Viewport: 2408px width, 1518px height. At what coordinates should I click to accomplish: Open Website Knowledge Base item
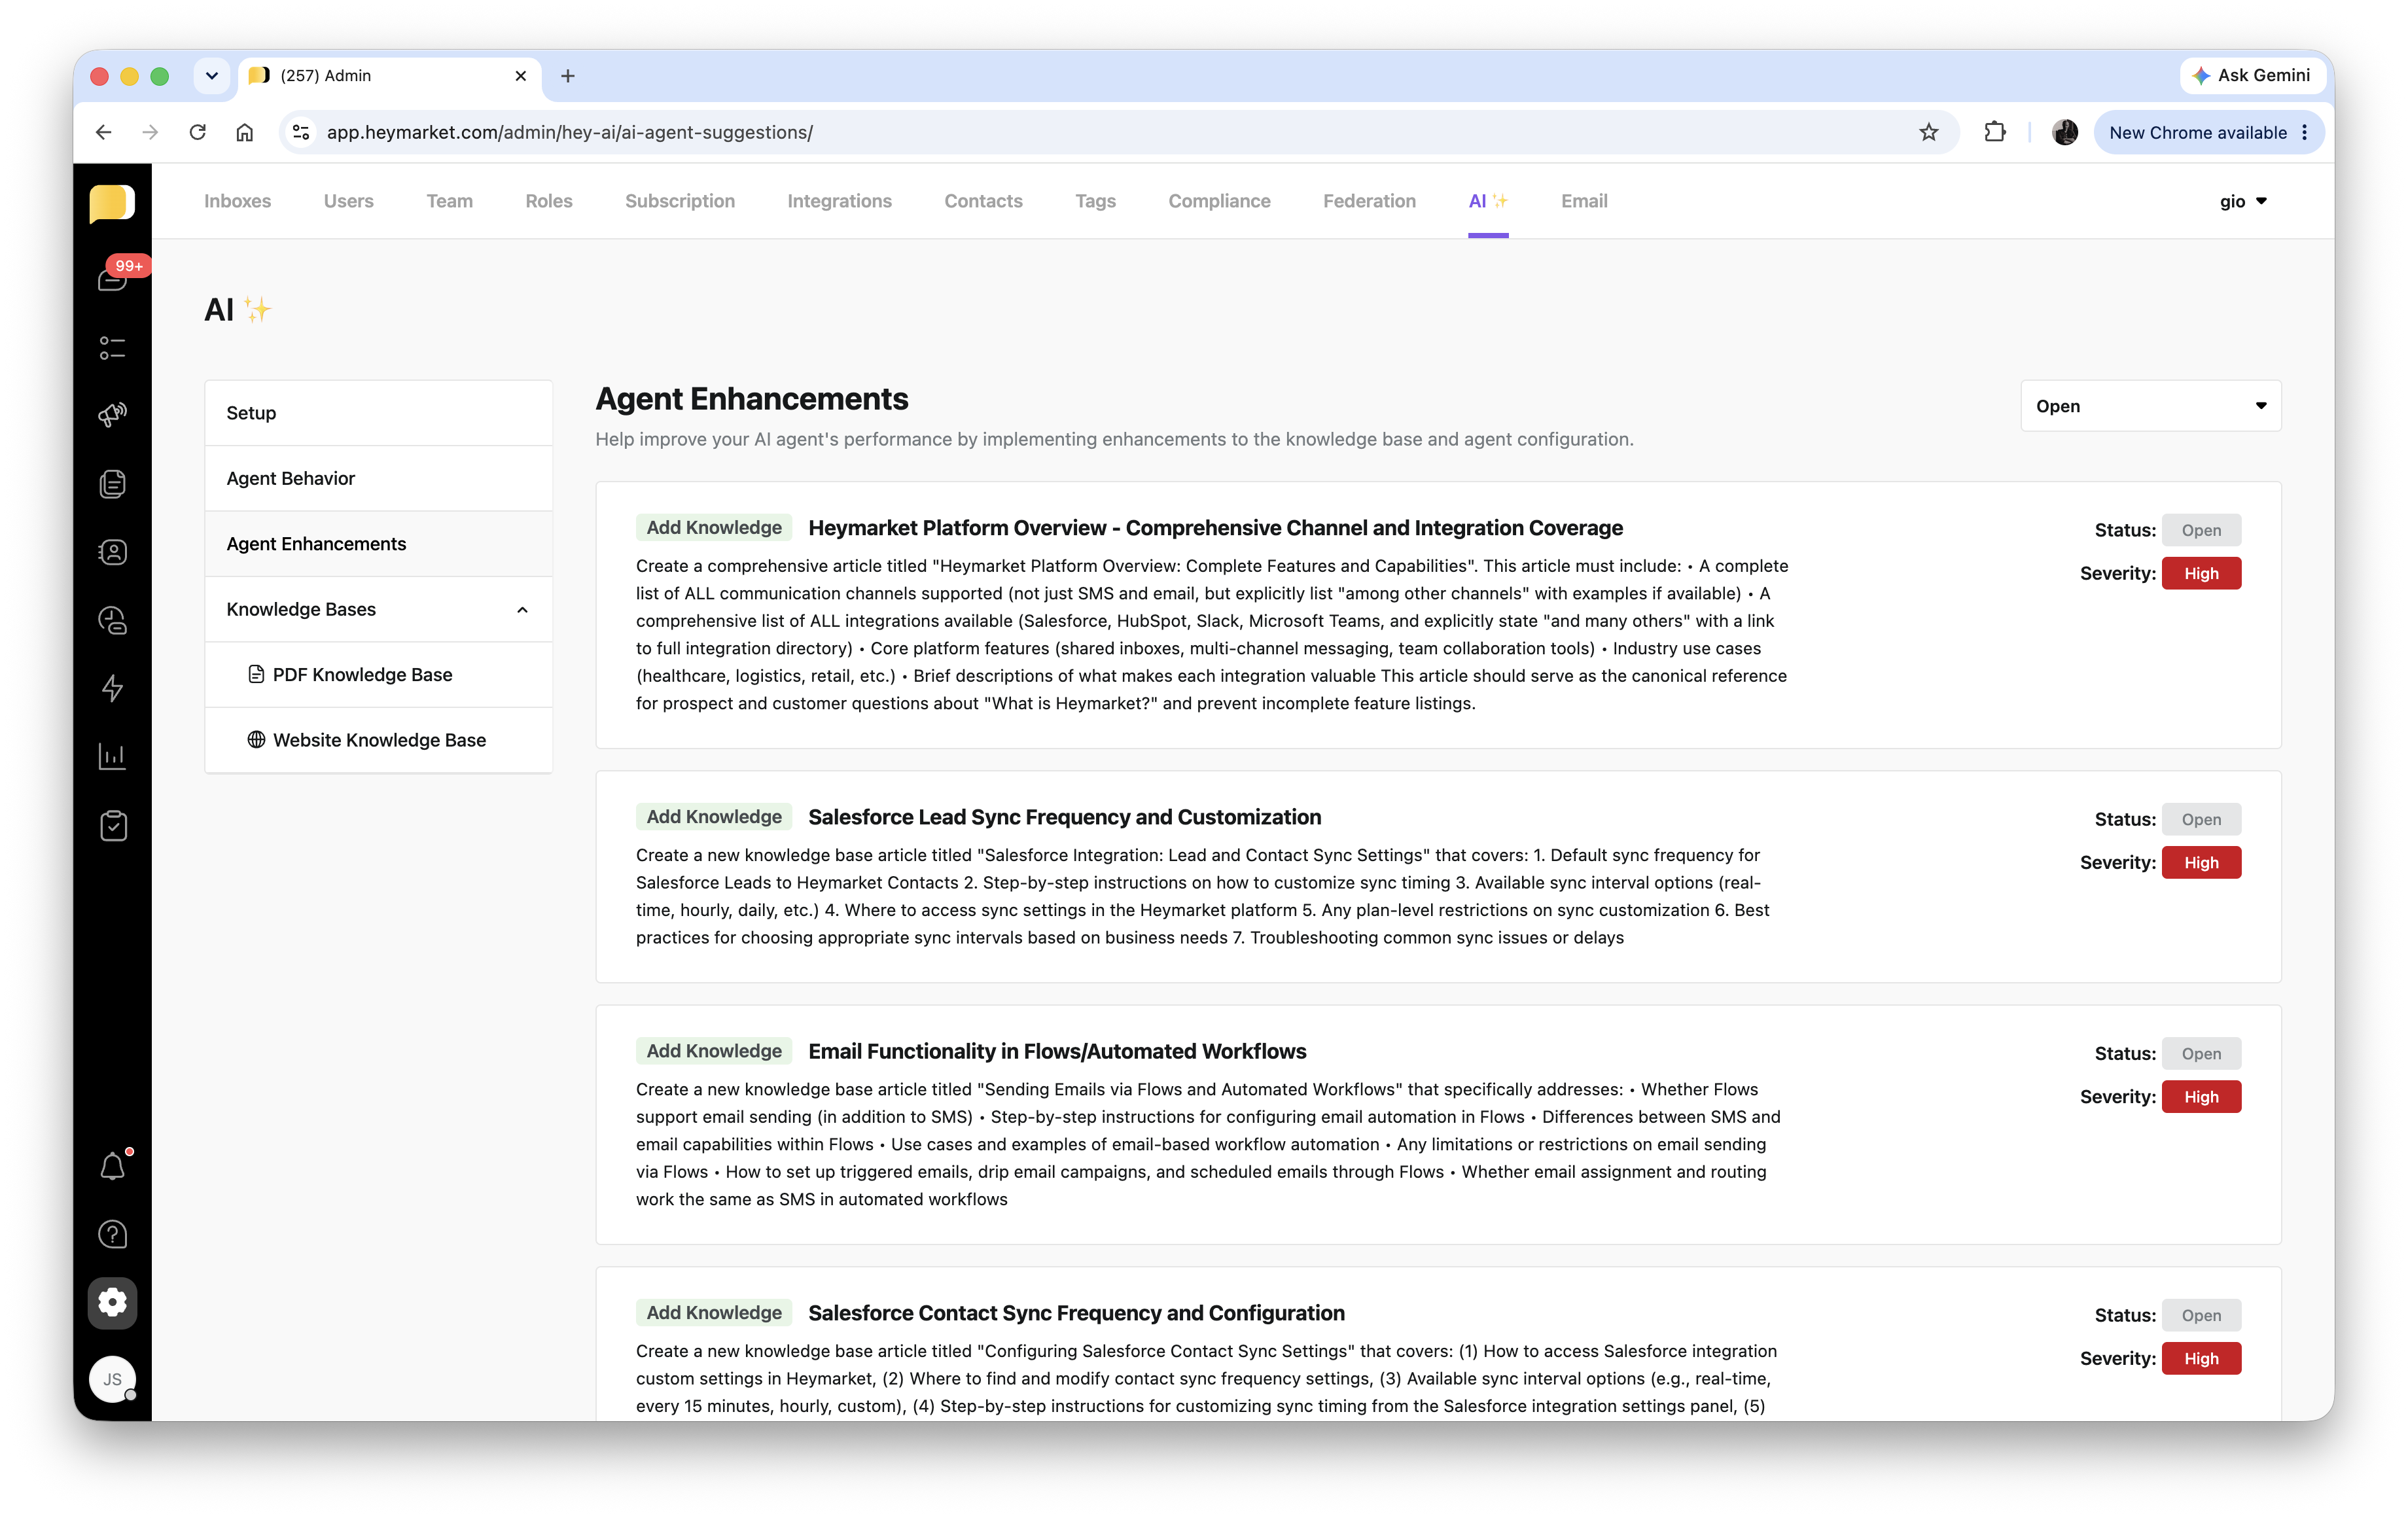tap(379, 740)
